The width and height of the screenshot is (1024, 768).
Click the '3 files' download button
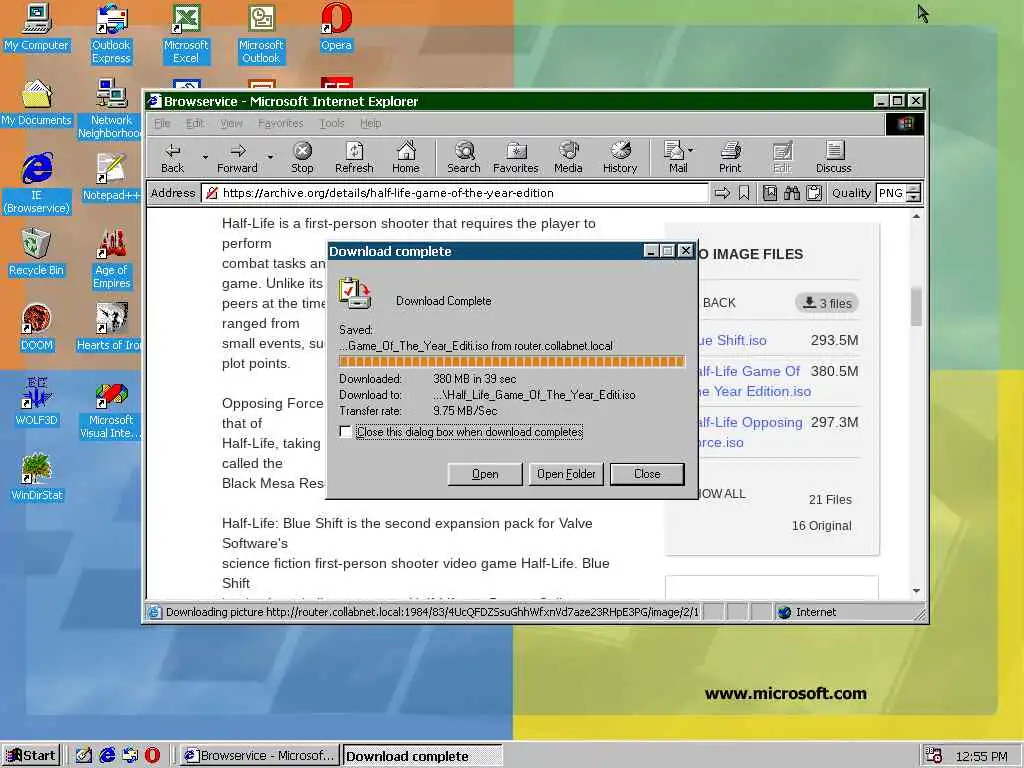point(827,303)
